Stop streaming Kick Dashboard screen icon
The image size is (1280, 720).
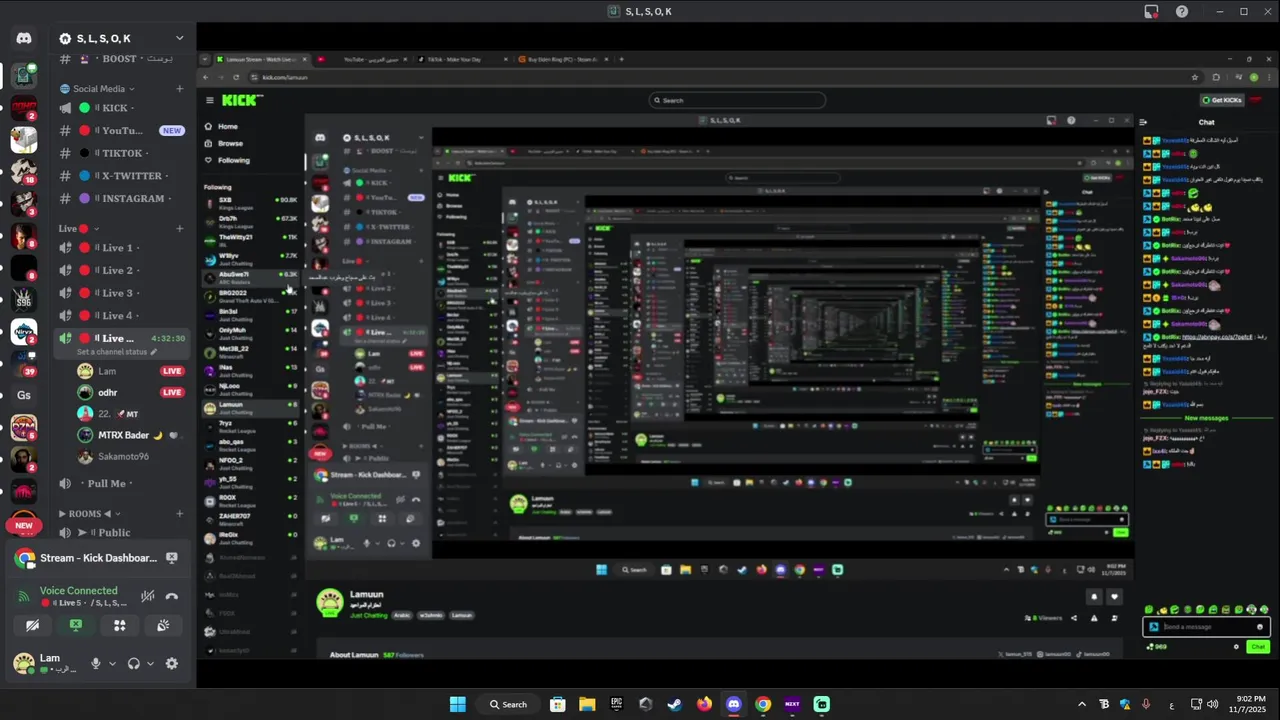click(x=172, y=558)
